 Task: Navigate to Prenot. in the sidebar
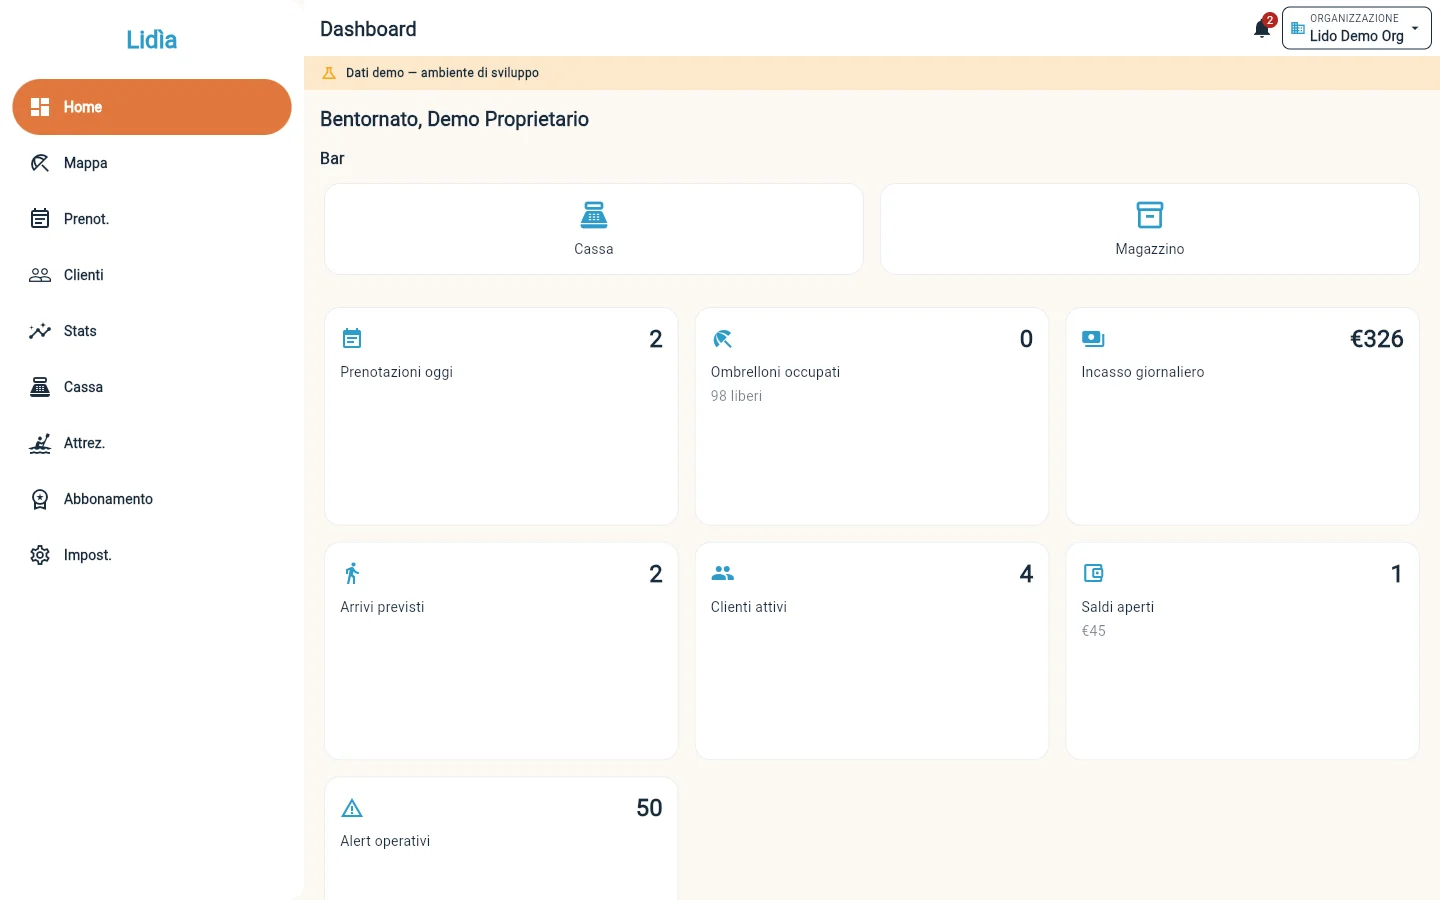pos(152,219)
